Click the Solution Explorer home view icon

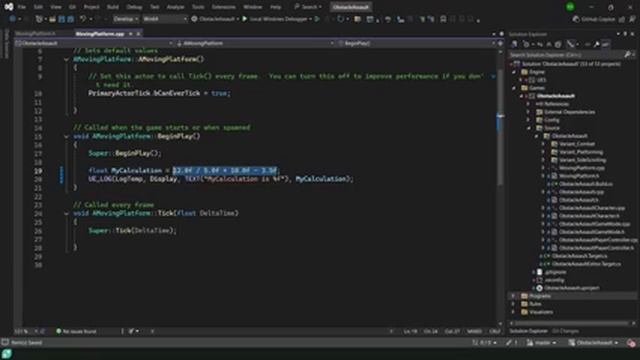coord(514,44)
